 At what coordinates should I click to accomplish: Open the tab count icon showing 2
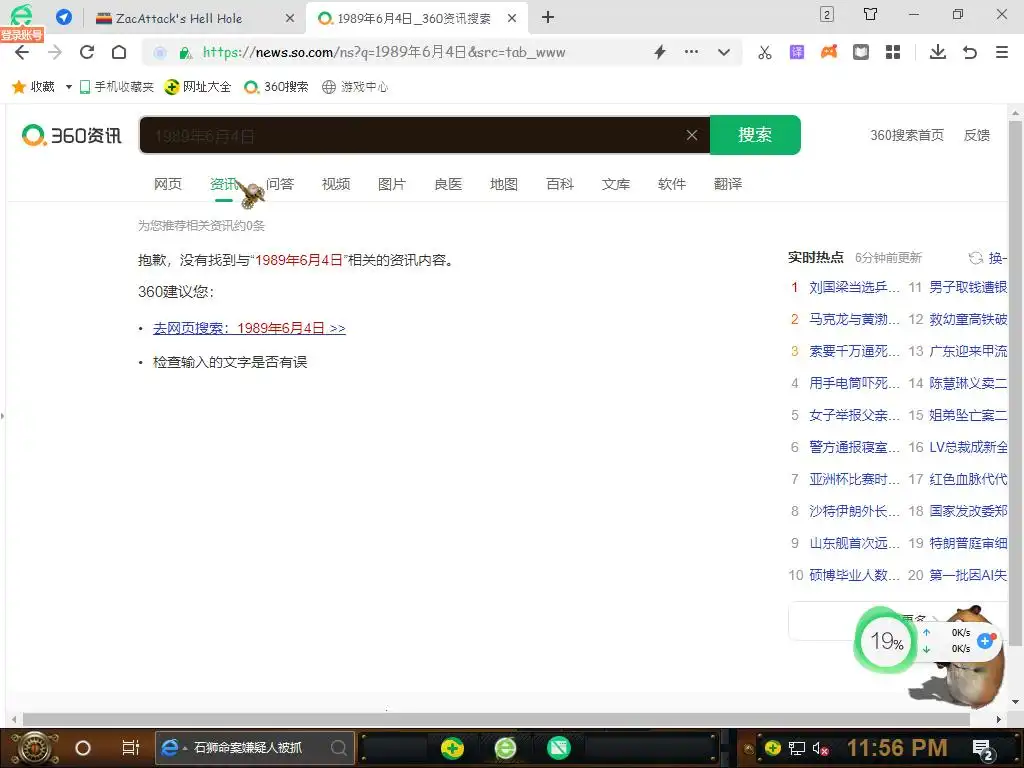click(827, 14)
